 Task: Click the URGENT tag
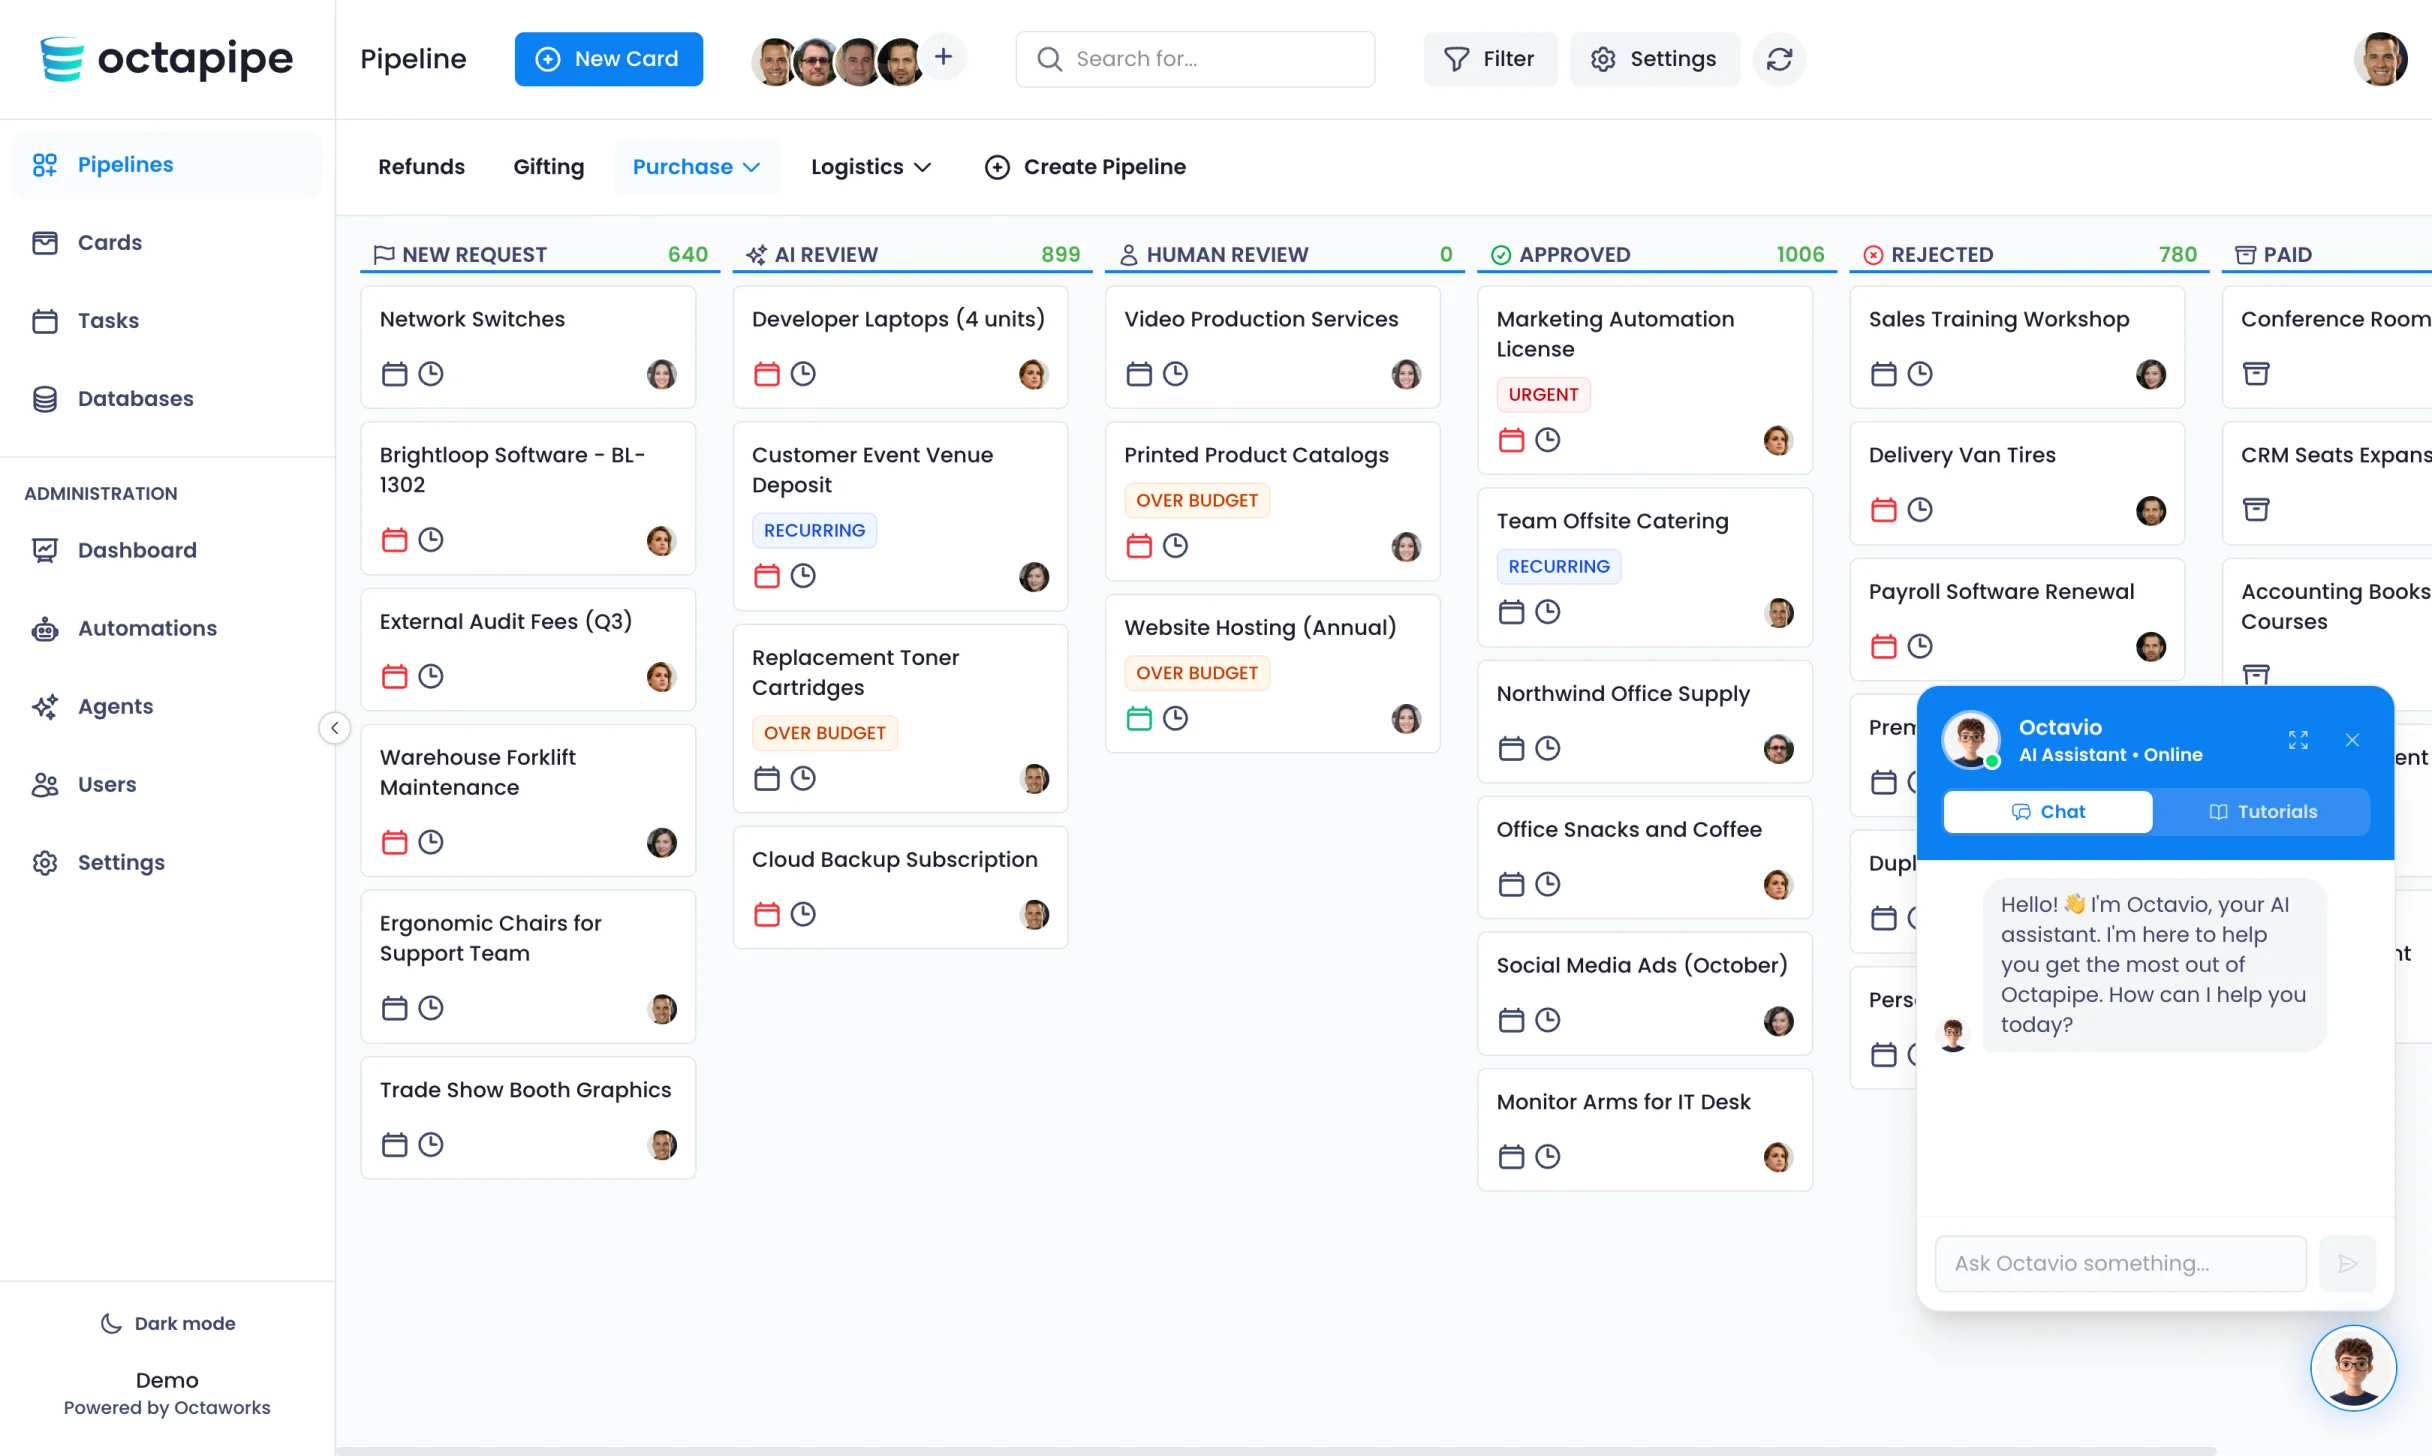pos(1542,394)
